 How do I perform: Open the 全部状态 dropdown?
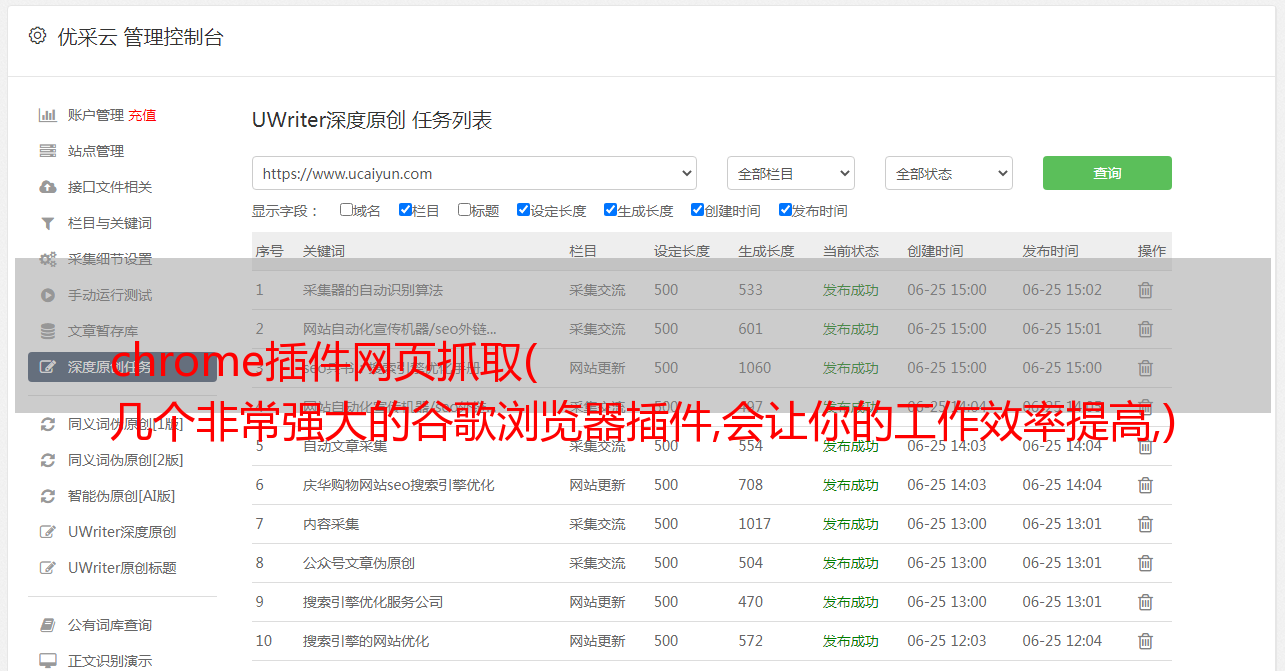tap(949, 173)
